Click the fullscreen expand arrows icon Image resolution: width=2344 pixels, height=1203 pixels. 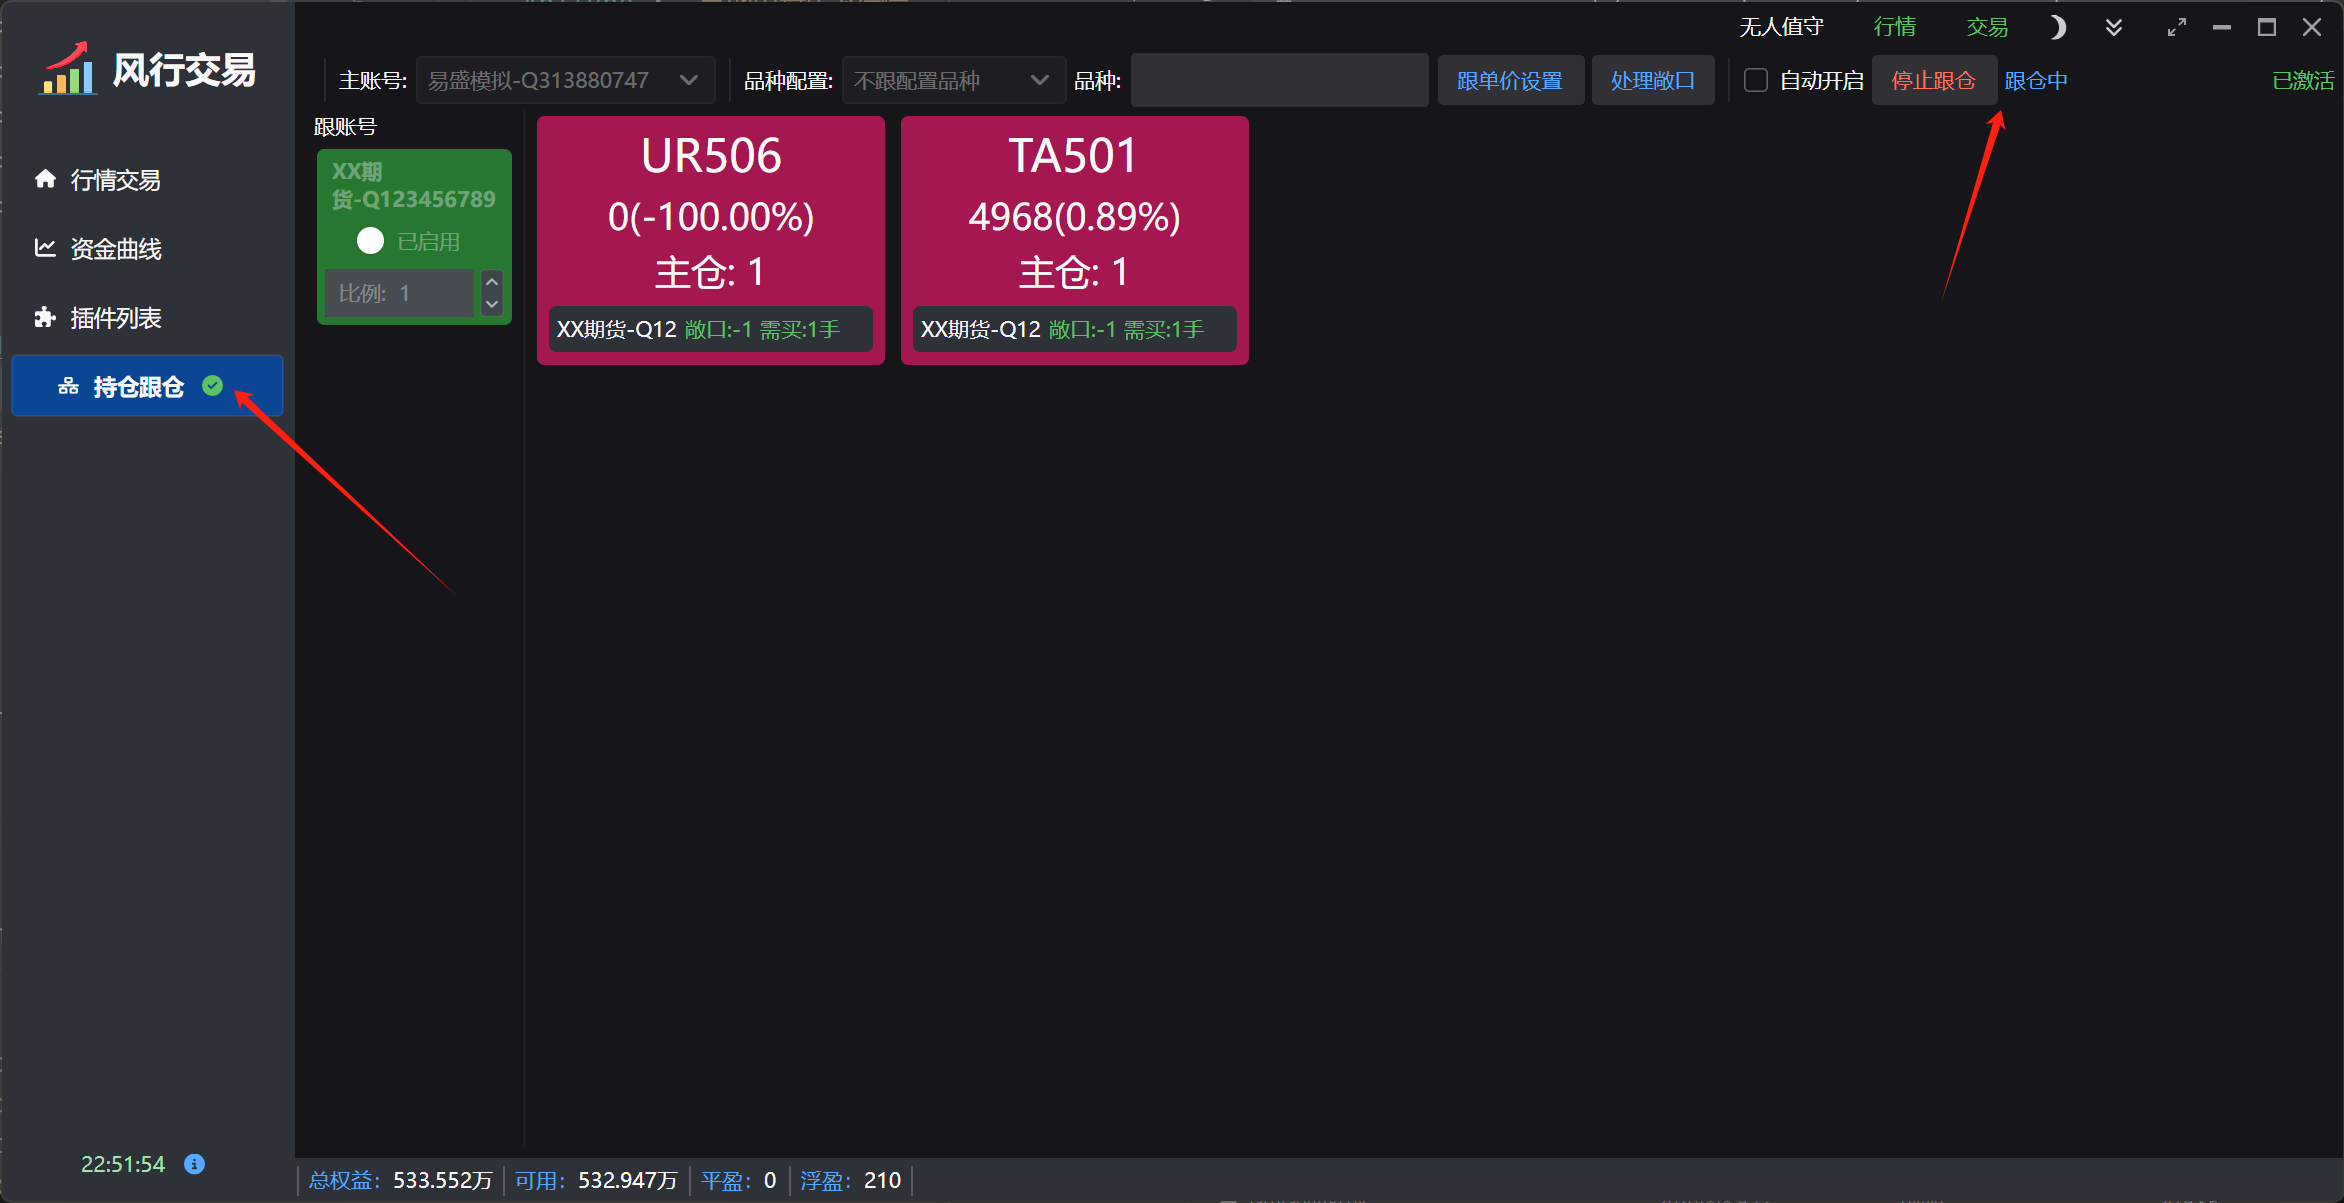[x=2176, y=28]
